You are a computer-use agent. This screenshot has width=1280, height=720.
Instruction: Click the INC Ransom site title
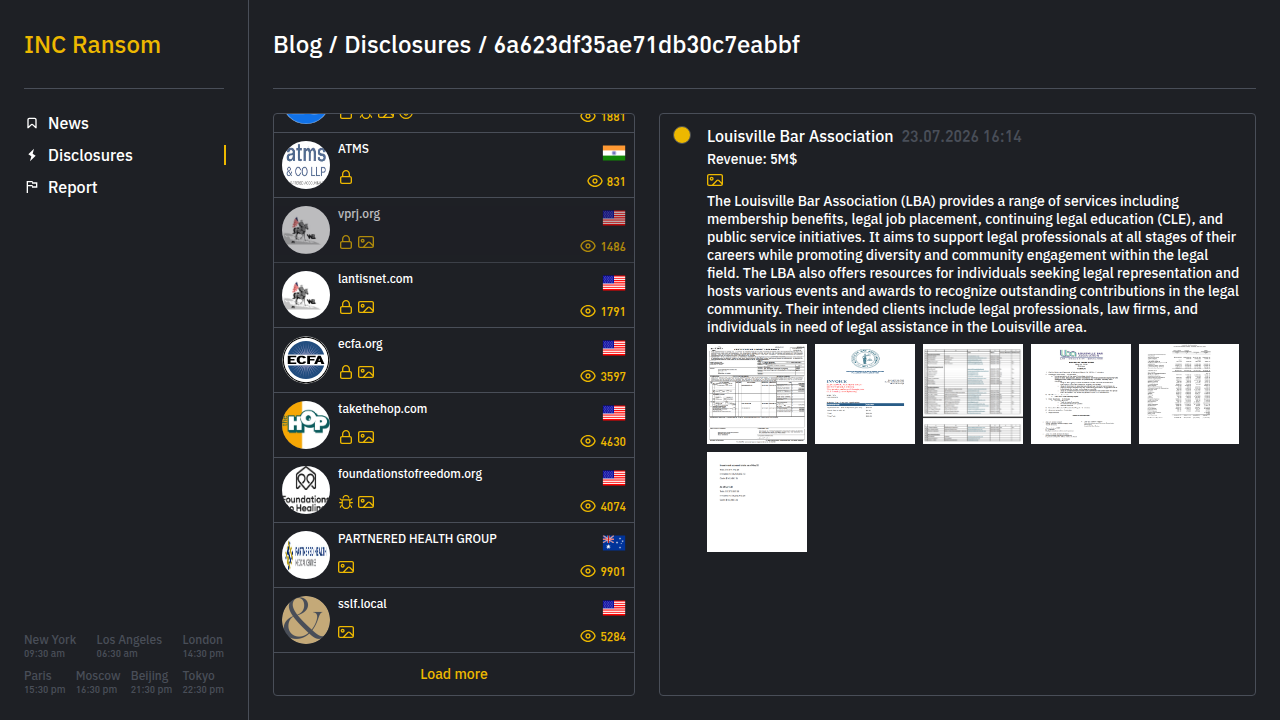tap(92, 45)
